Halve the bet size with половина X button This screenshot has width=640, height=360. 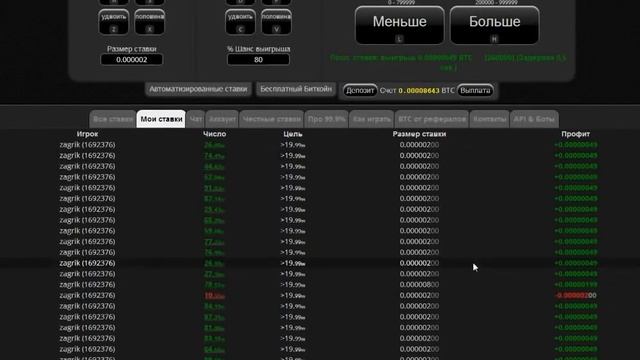pos(149,22)
